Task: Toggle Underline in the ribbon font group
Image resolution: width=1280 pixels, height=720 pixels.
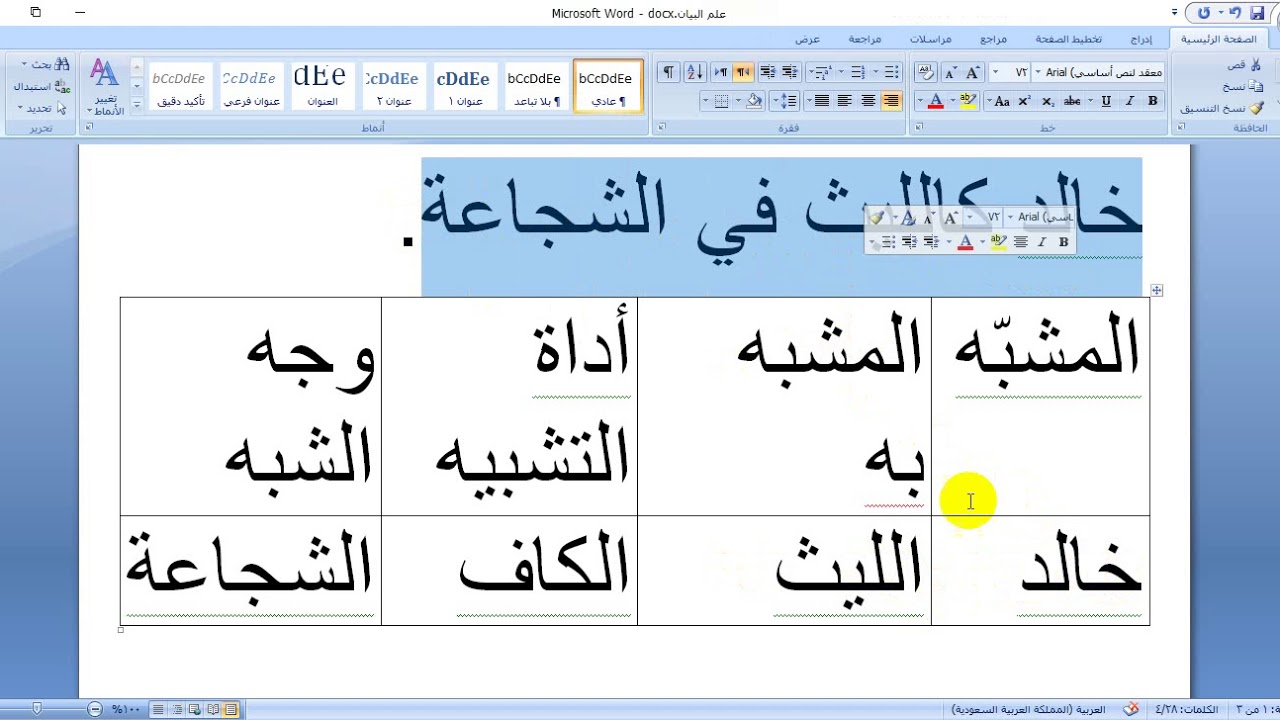Action: (x=1106, y=101)
